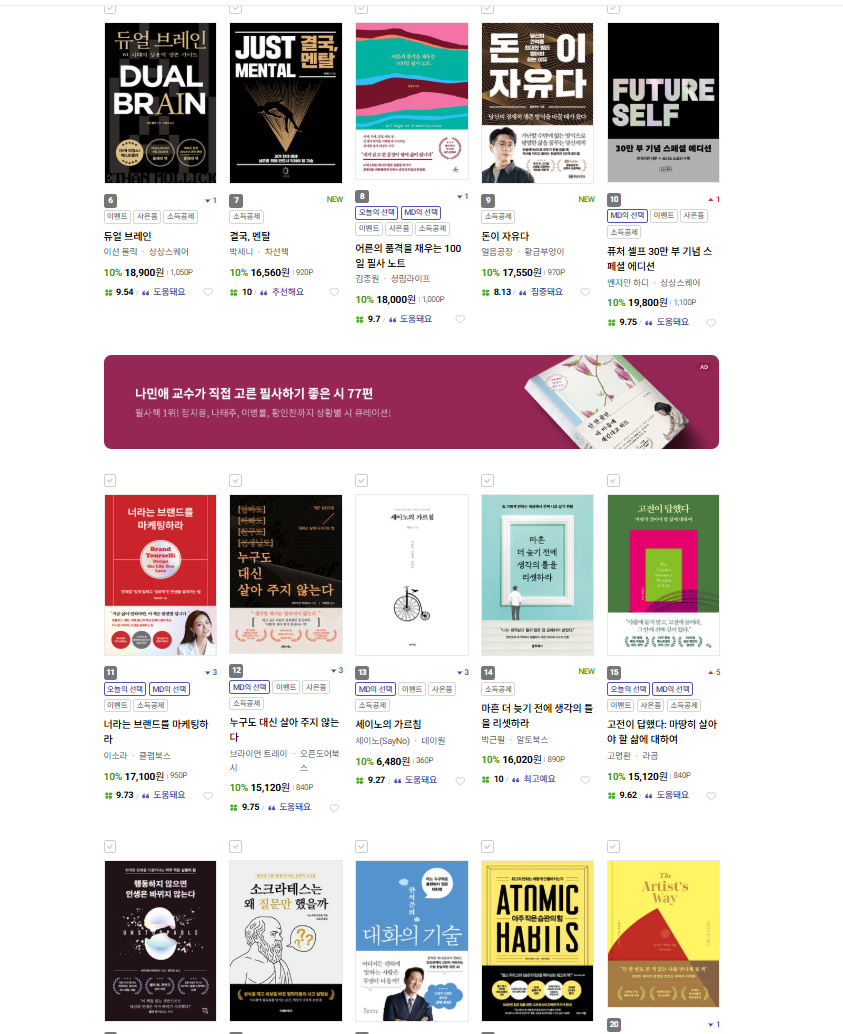Tick checkbox above Atomic Habits cover
Viewport: 843px width, 1034px height.
487,846
